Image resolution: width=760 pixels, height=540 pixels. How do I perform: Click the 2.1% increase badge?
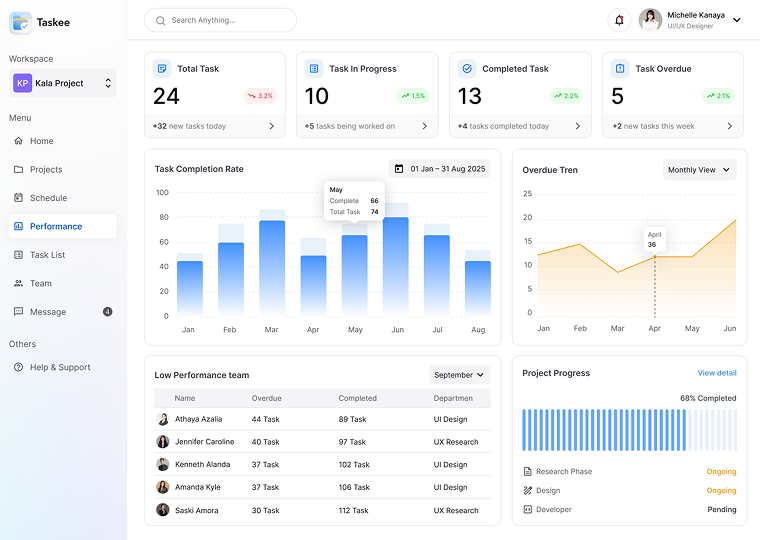[718, 96]
